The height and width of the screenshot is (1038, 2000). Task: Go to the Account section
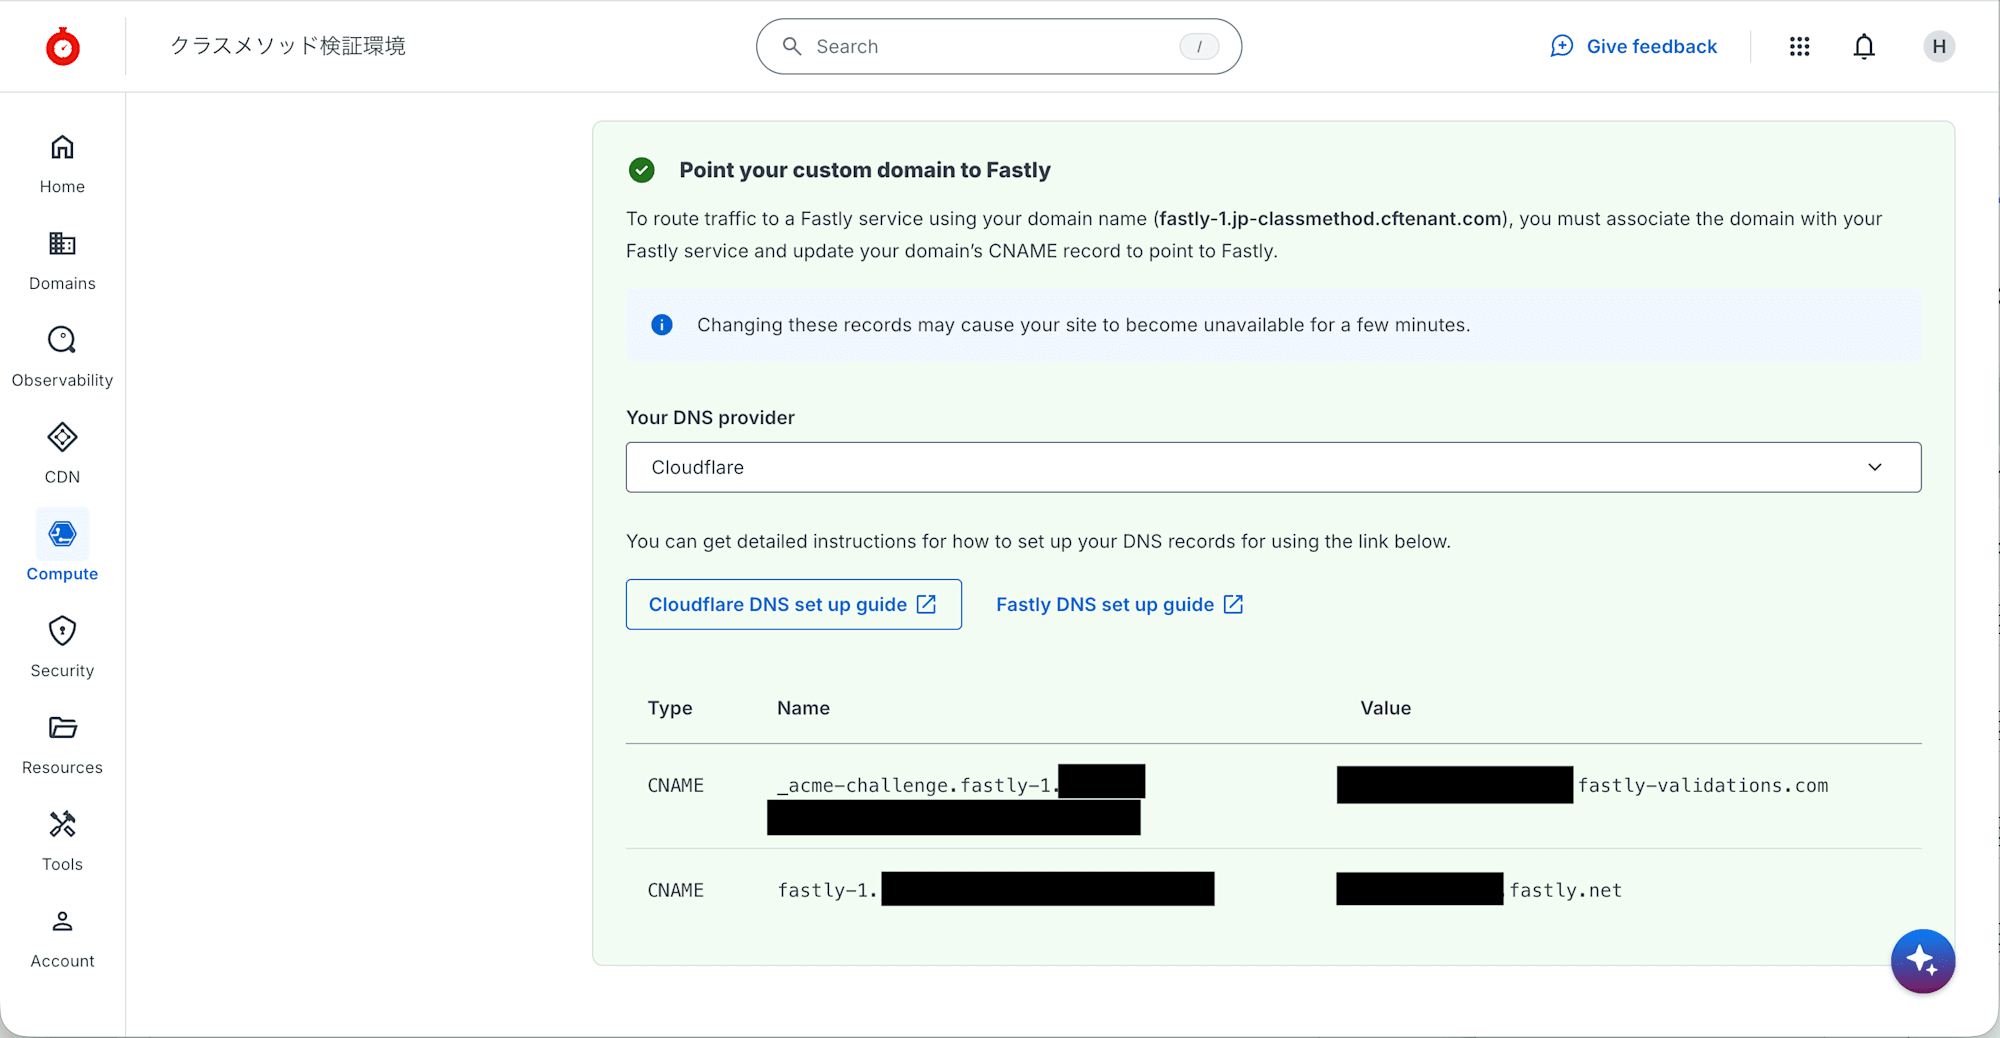click(62, 938)
